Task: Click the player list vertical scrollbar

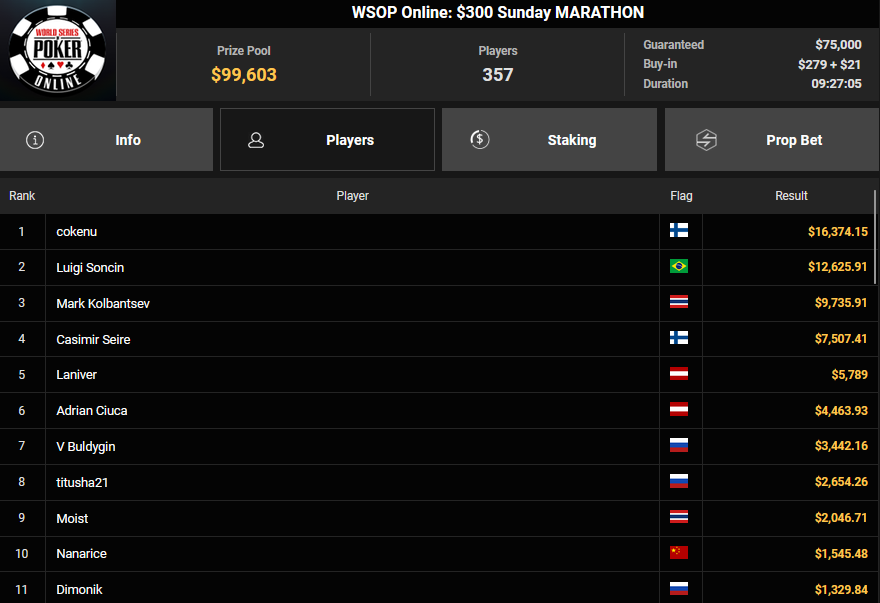Action: tap(875, 237)
